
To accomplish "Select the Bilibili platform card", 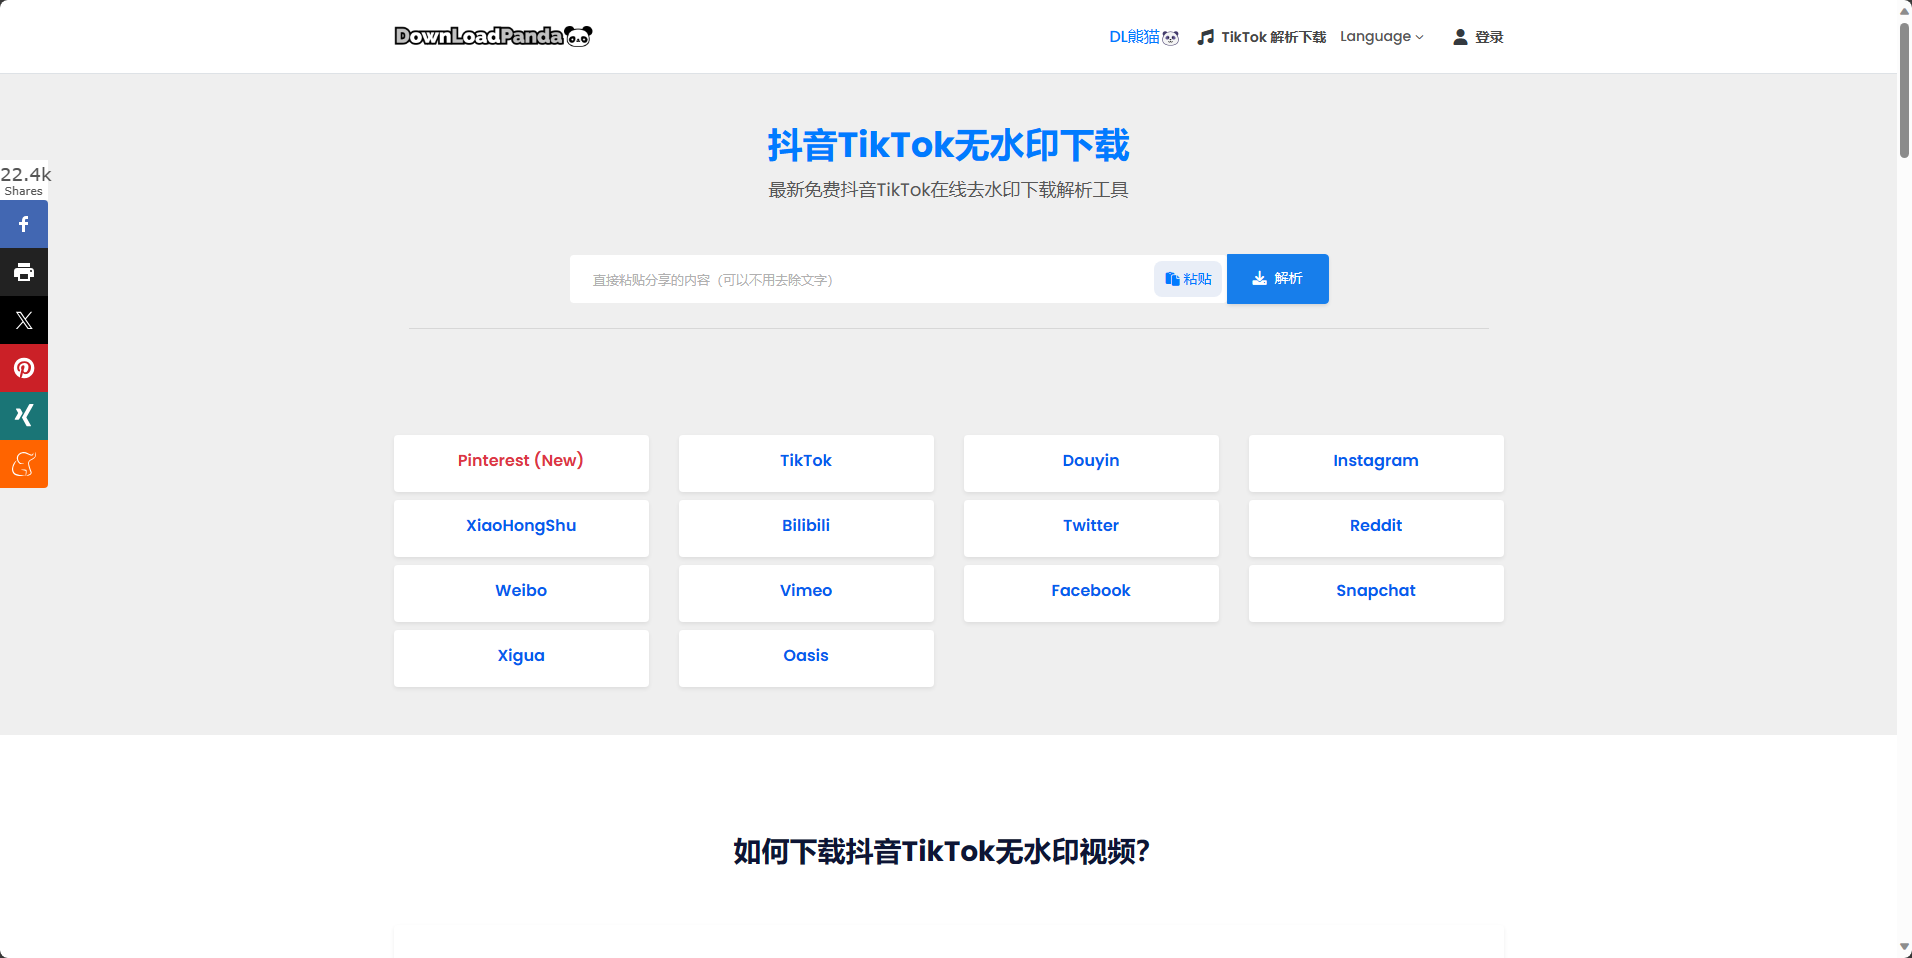I will (806, 526).
